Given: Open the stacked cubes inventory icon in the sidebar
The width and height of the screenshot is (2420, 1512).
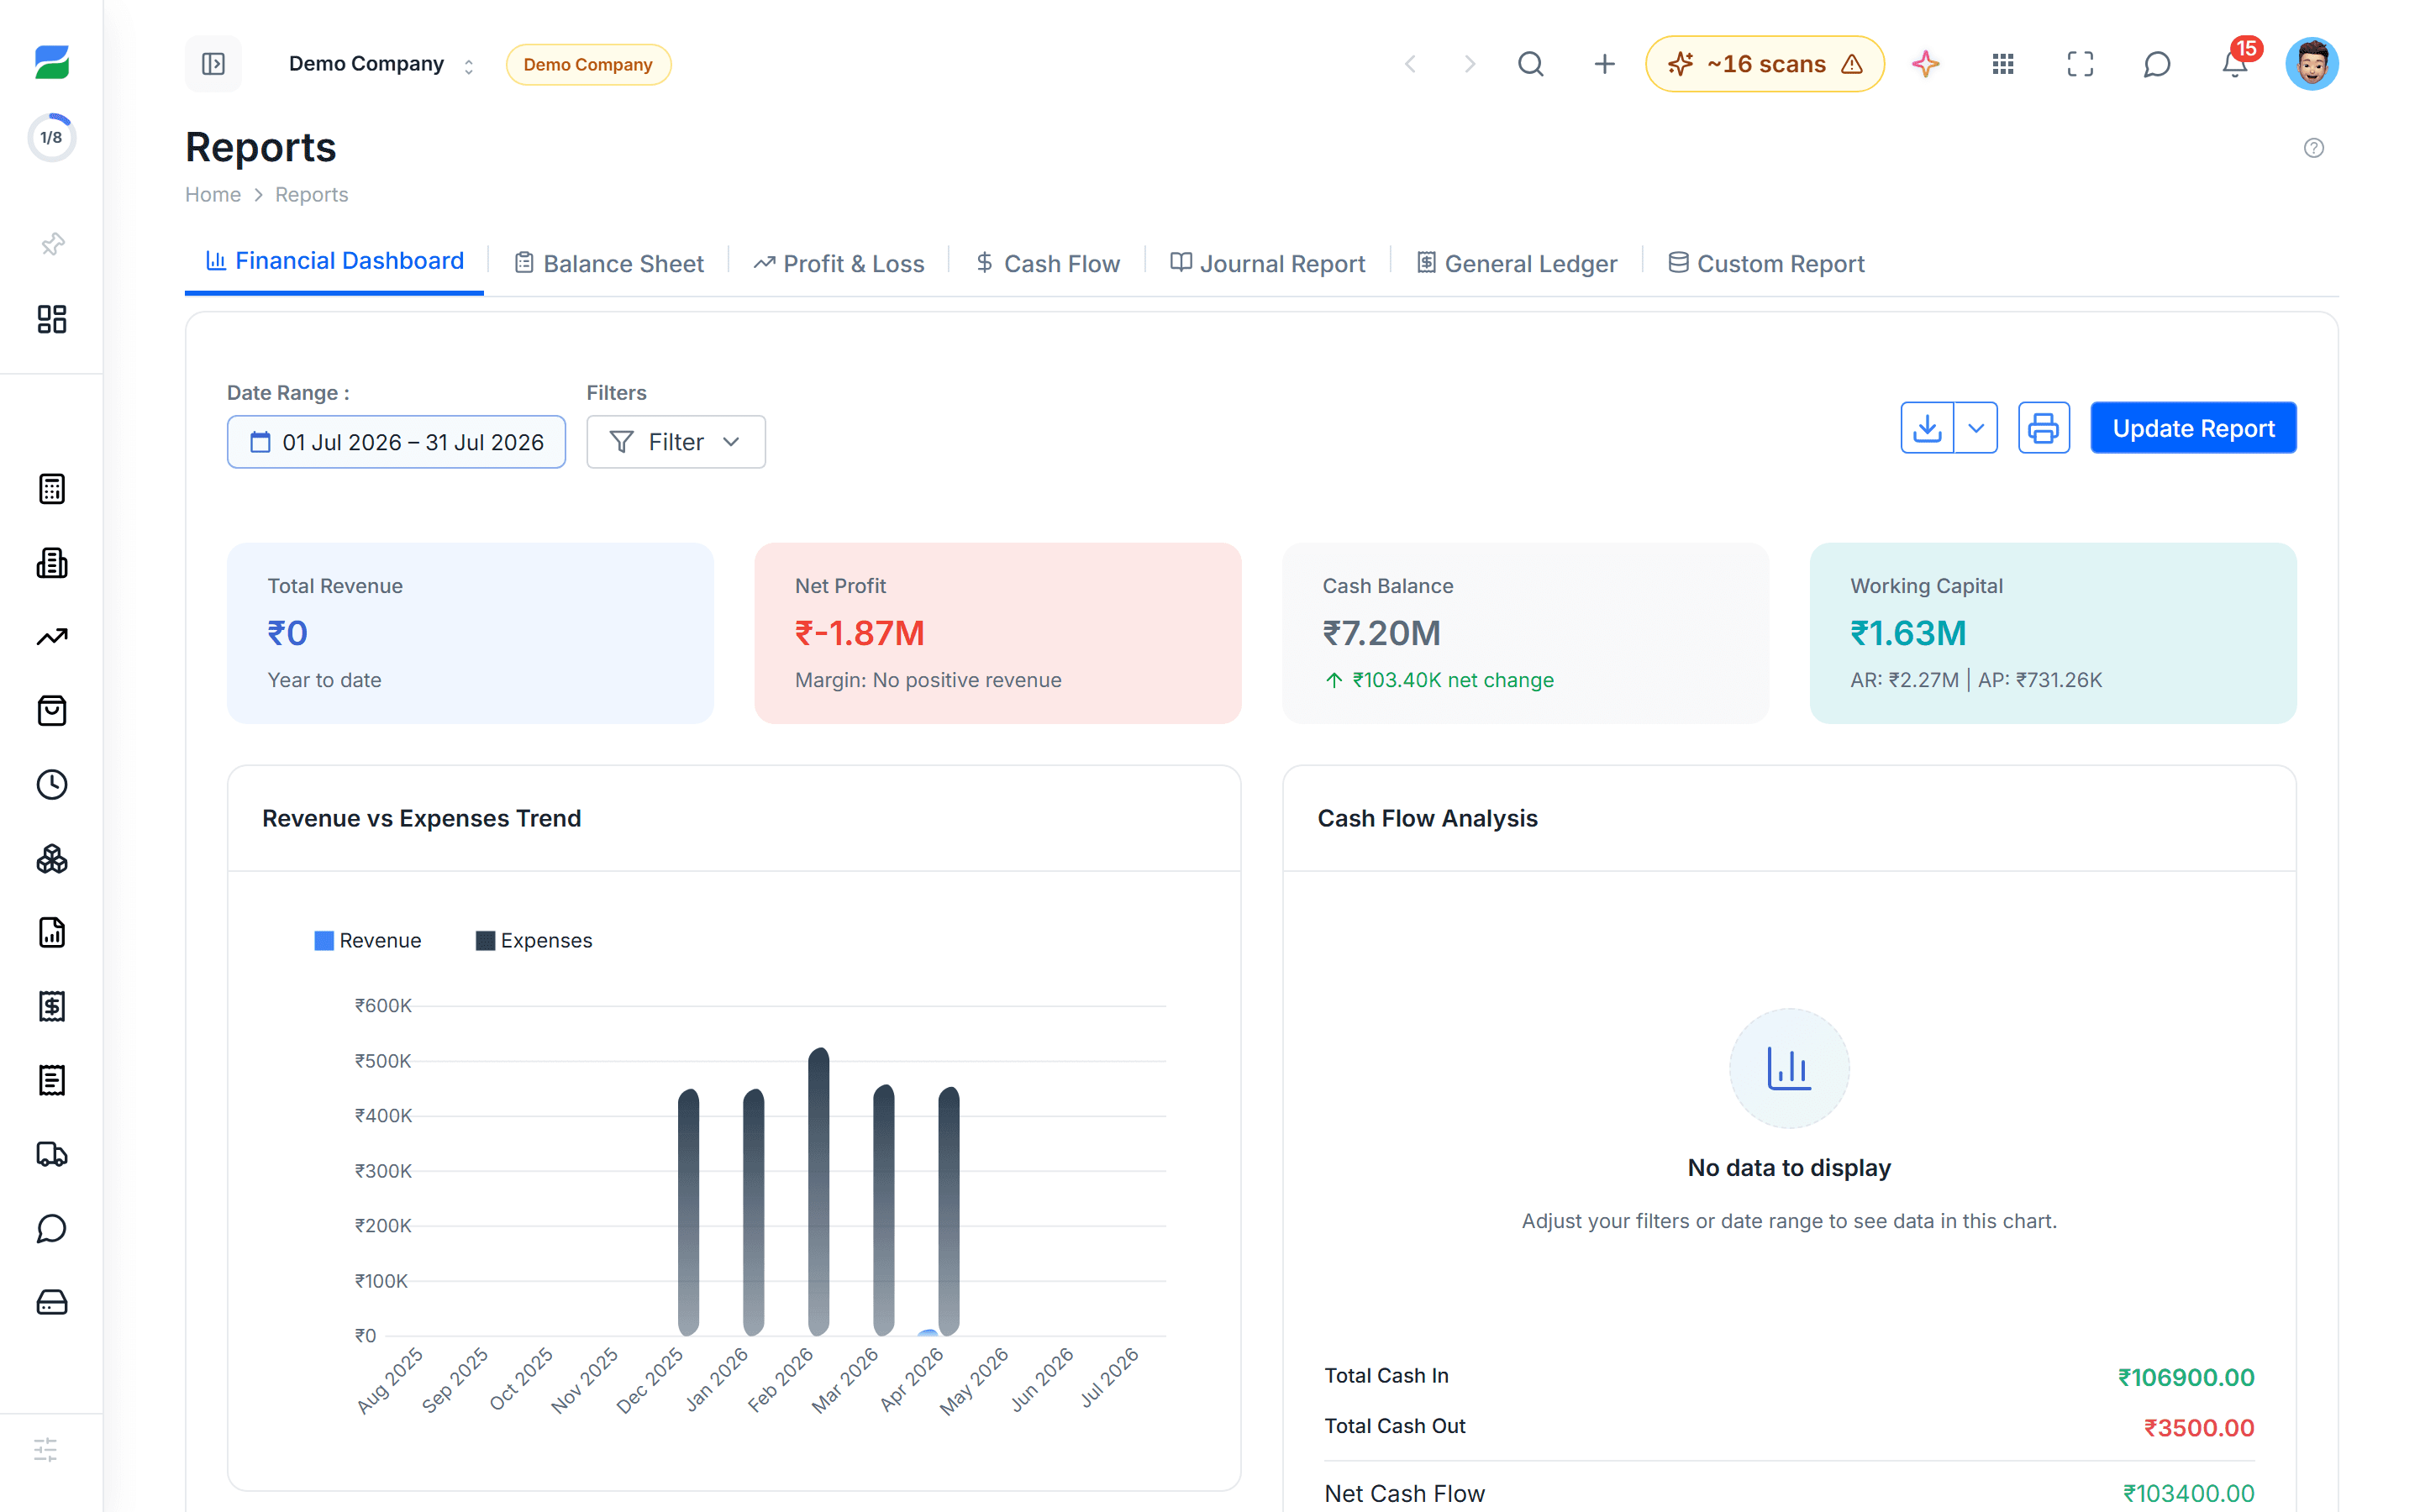Looking at the screenshot, I should pyautogui.click(x=52, y=859).
